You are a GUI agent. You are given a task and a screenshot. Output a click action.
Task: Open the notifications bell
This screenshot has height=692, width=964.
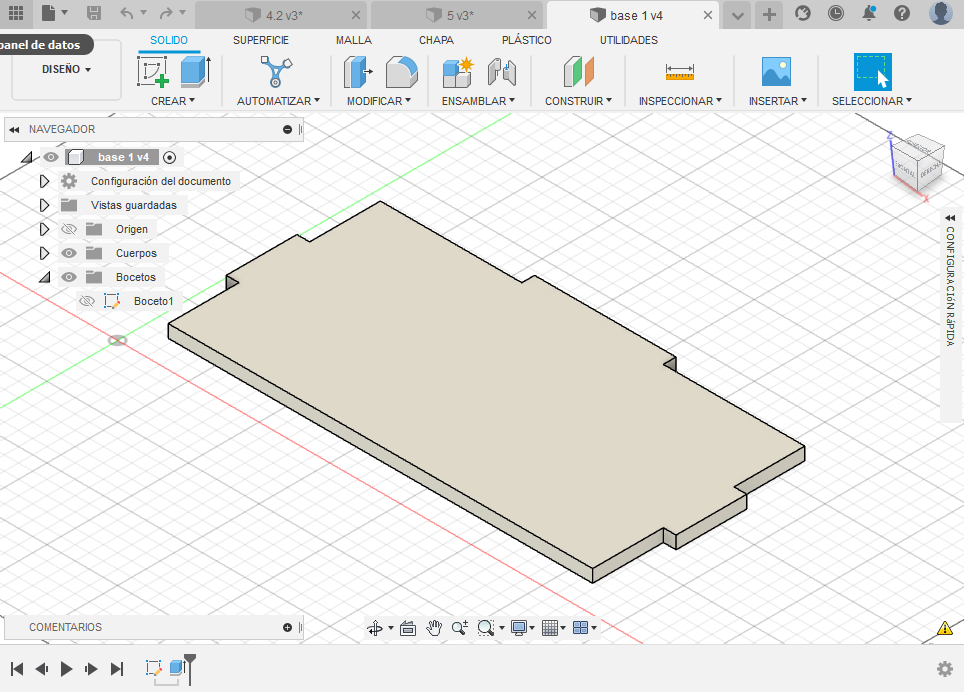point(869,13)
